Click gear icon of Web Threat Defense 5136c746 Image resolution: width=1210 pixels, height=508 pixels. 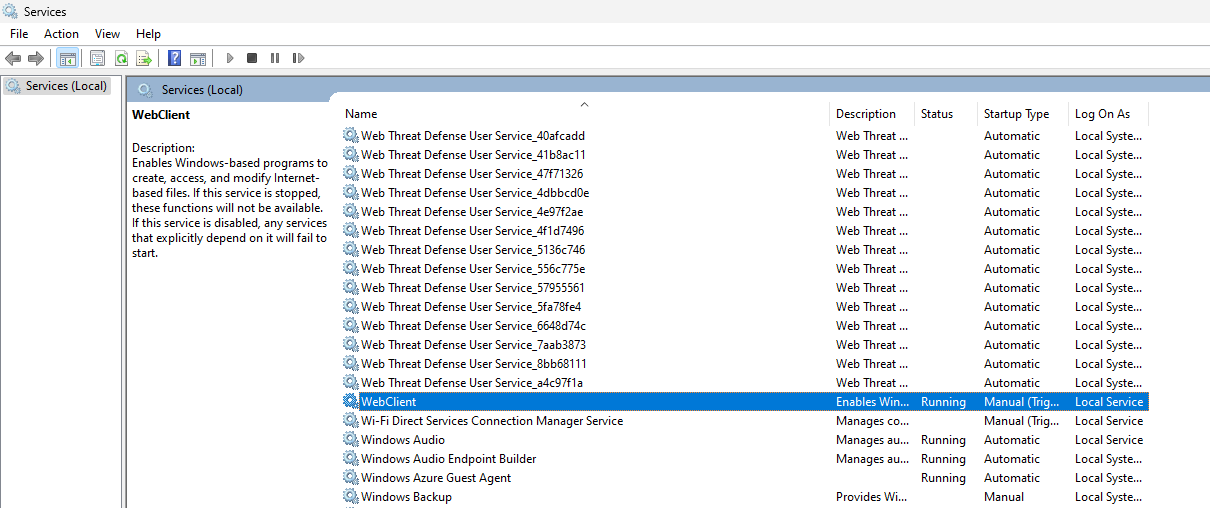point(350,250)
